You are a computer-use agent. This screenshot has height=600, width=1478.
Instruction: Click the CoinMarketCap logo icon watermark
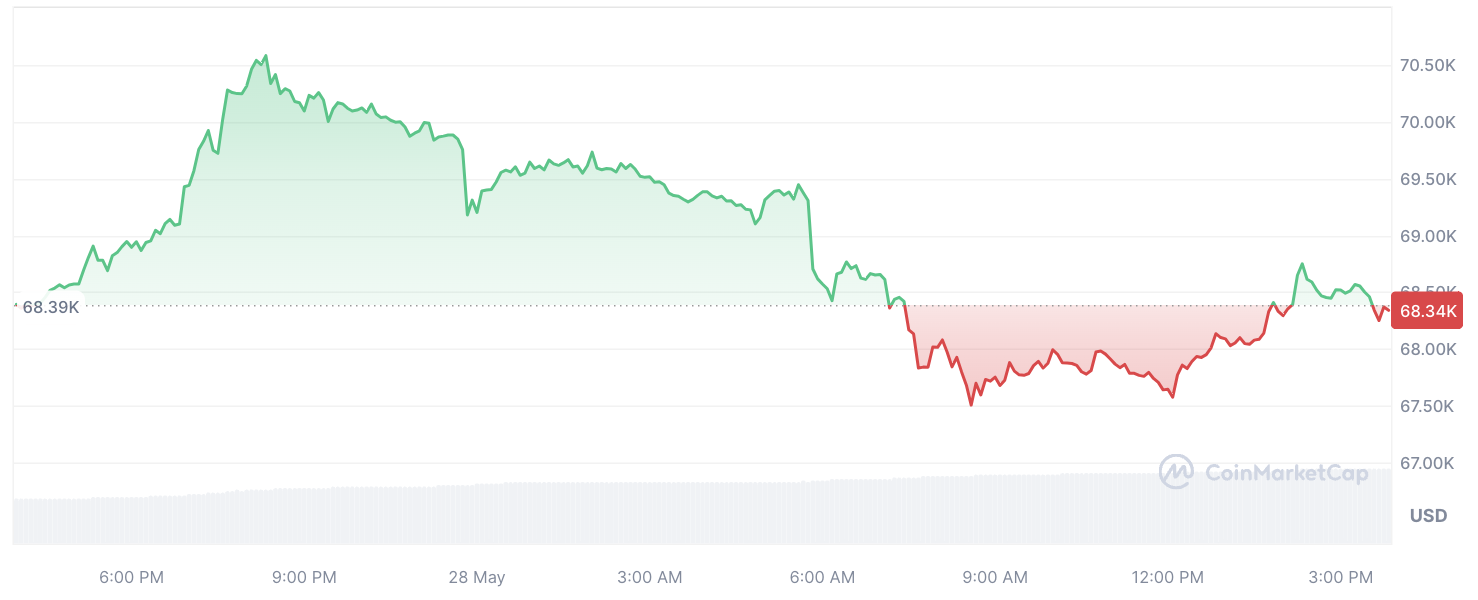tap(1176, 472)
